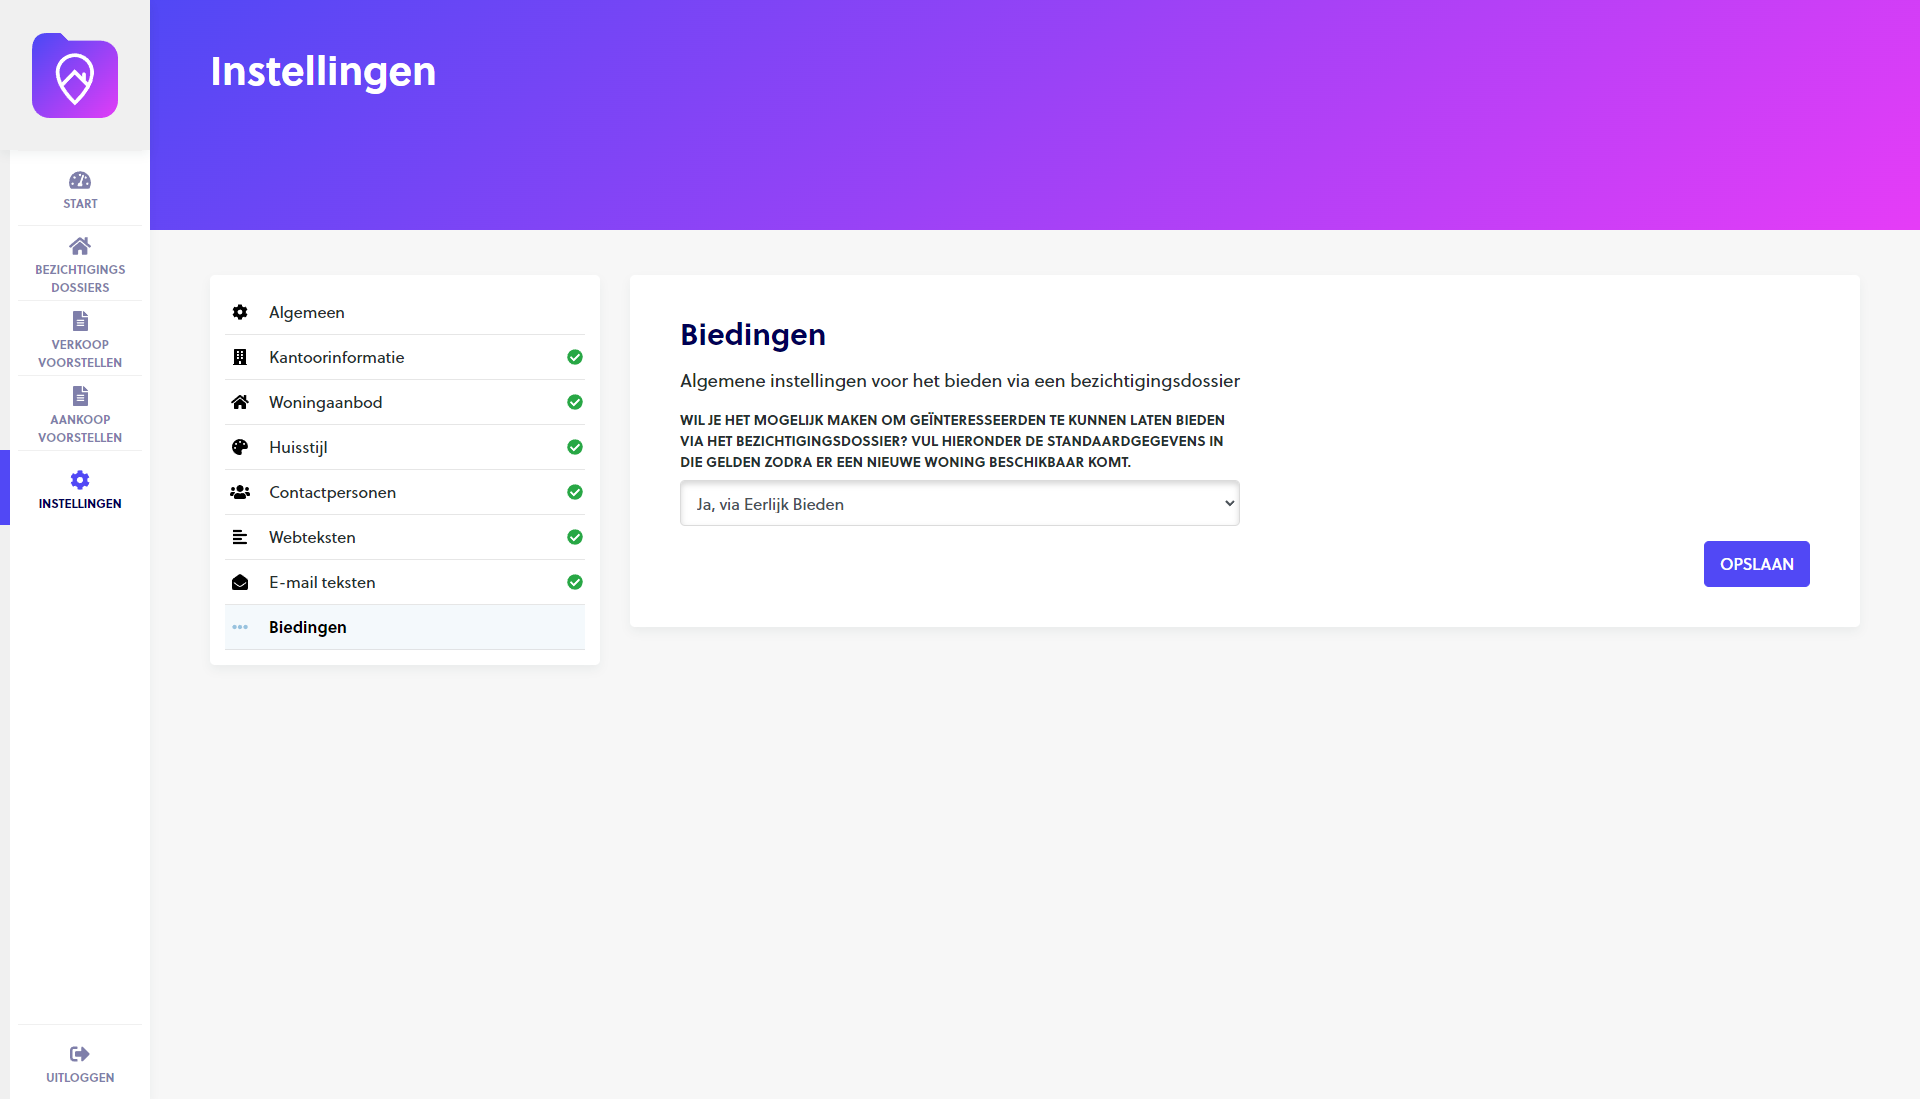Click the Uitloggen sign-out arrow icon
The image size is (1920, 1099).
(80, 1054)
